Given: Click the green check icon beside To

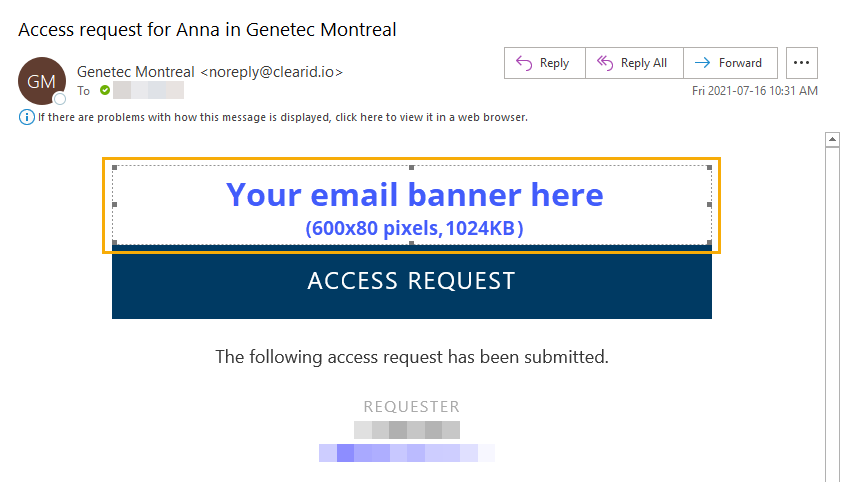Looking at the screenshot, I should tap(104, 90).
